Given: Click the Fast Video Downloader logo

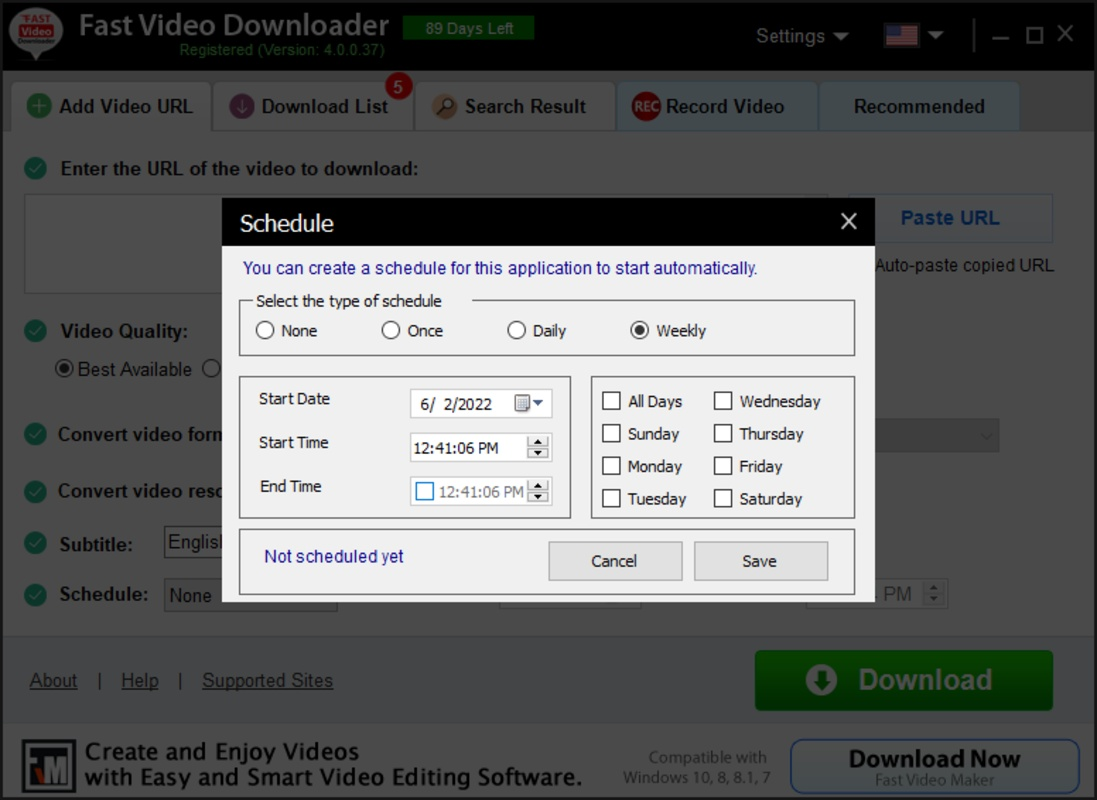Looking at the screenshot, I should pos(35,33).
